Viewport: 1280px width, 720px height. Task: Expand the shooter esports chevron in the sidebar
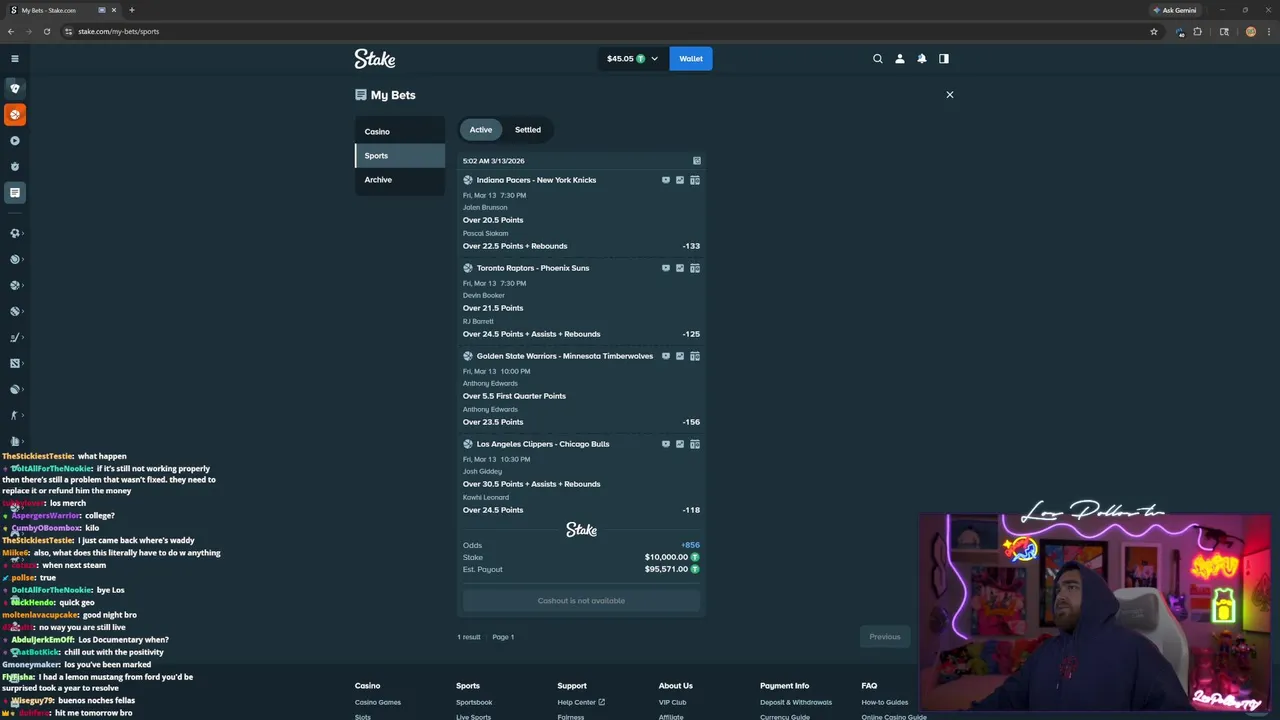click(23, 415)
